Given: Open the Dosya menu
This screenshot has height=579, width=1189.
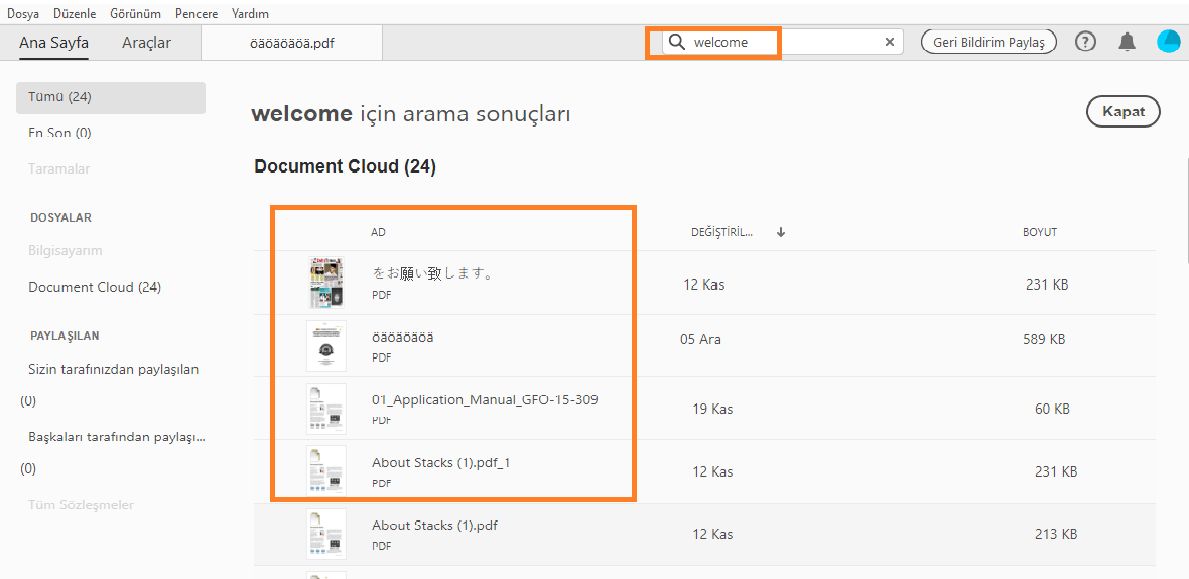Looking at the screenshot, I should [22, 13].
